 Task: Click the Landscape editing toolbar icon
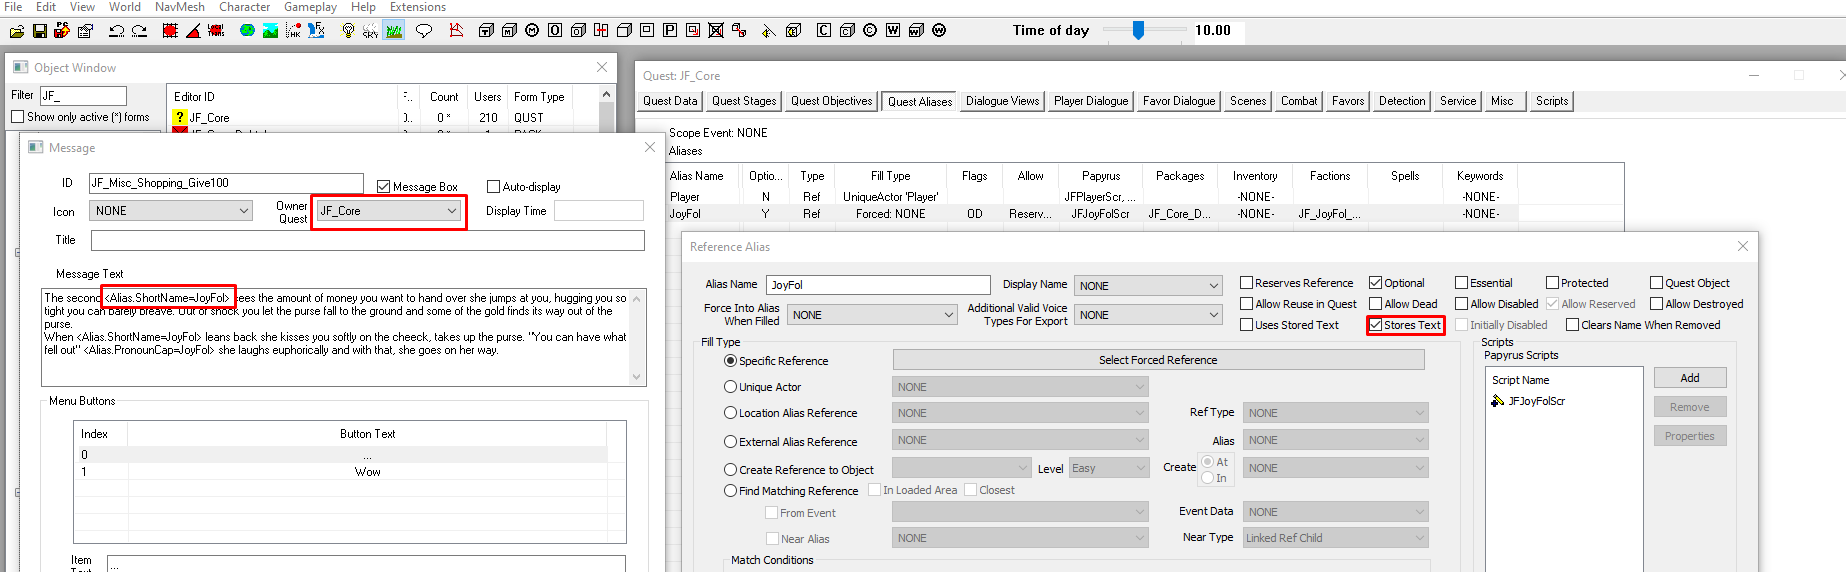pyautogui.click(x=270, y=31)
